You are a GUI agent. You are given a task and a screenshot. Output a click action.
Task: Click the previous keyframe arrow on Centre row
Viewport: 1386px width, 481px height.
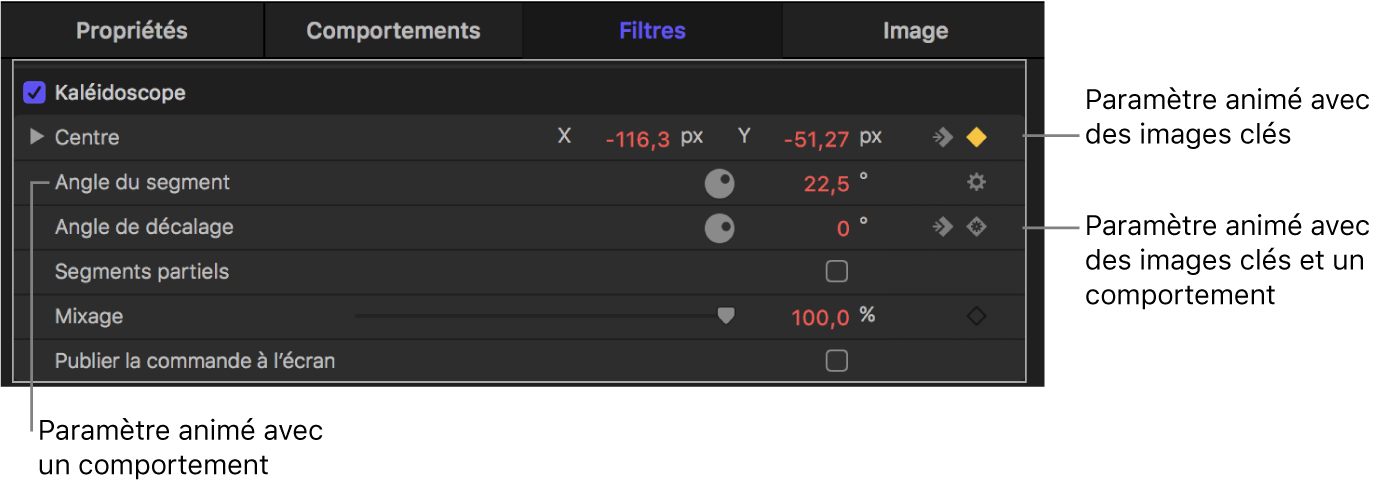[x=942, y=138]
